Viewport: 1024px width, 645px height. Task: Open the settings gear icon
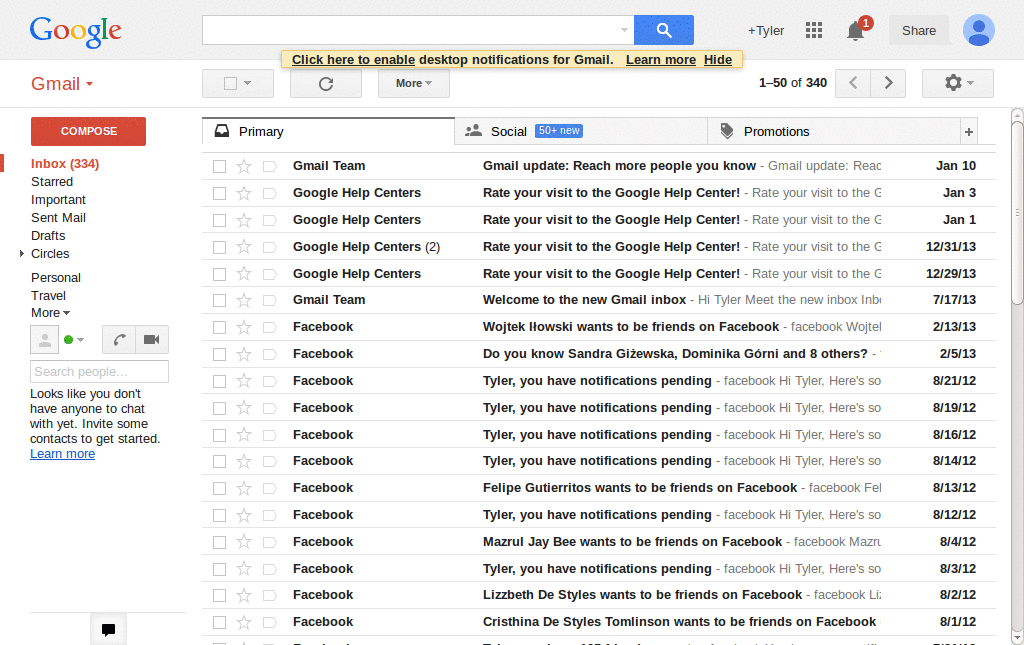point(951,83)
